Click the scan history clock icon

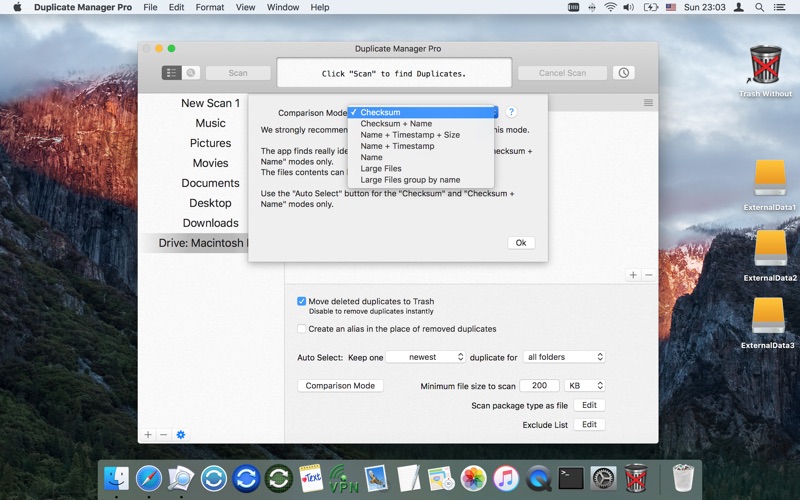tap(624, 73)
